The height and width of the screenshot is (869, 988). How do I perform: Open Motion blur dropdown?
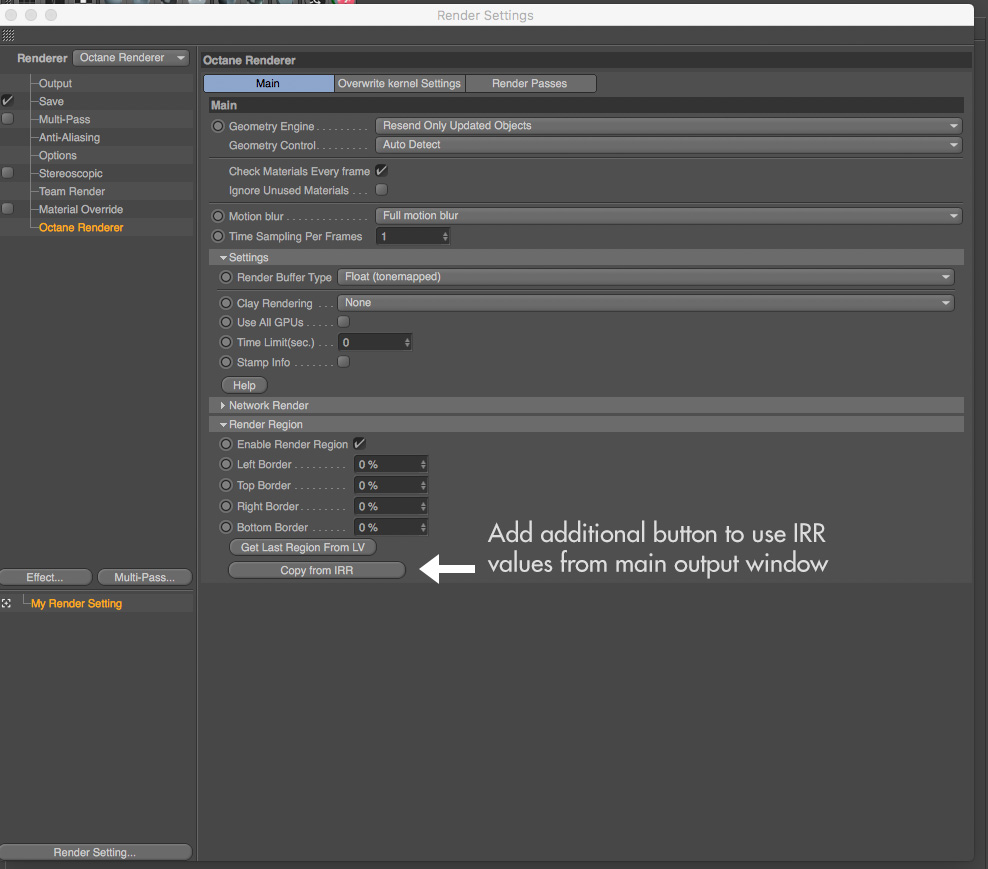pyautogui.click(x=669, y=216)
